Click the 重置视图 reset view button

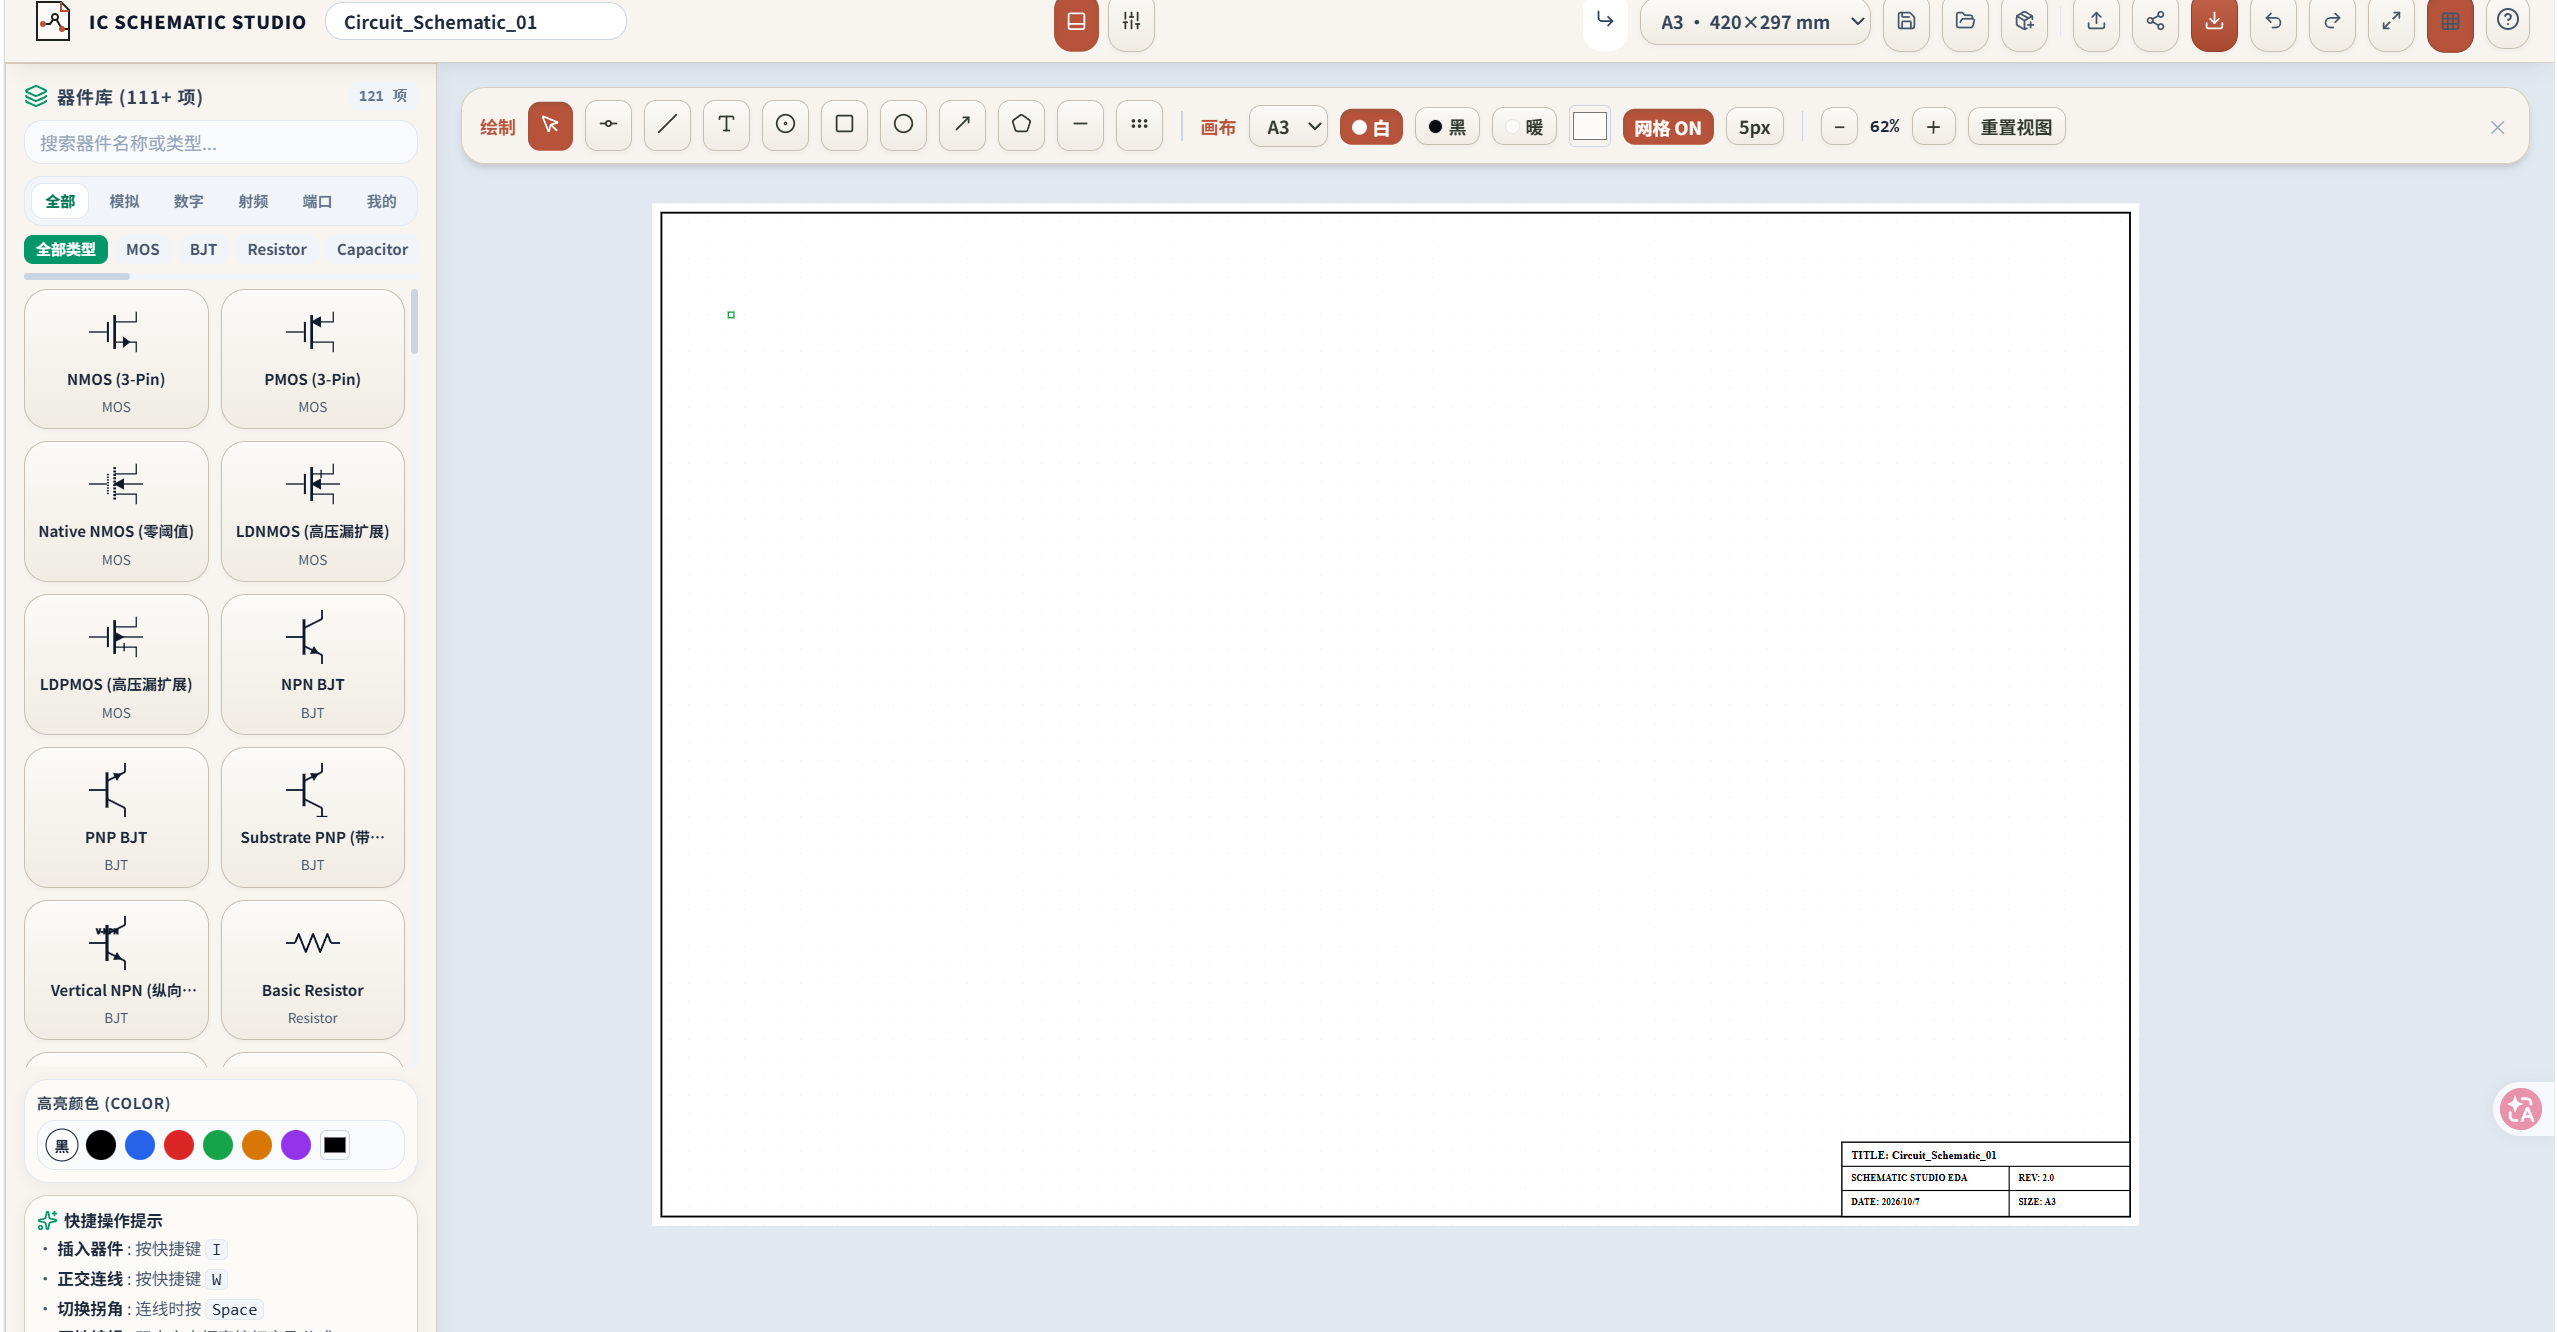coord(2016,127)
